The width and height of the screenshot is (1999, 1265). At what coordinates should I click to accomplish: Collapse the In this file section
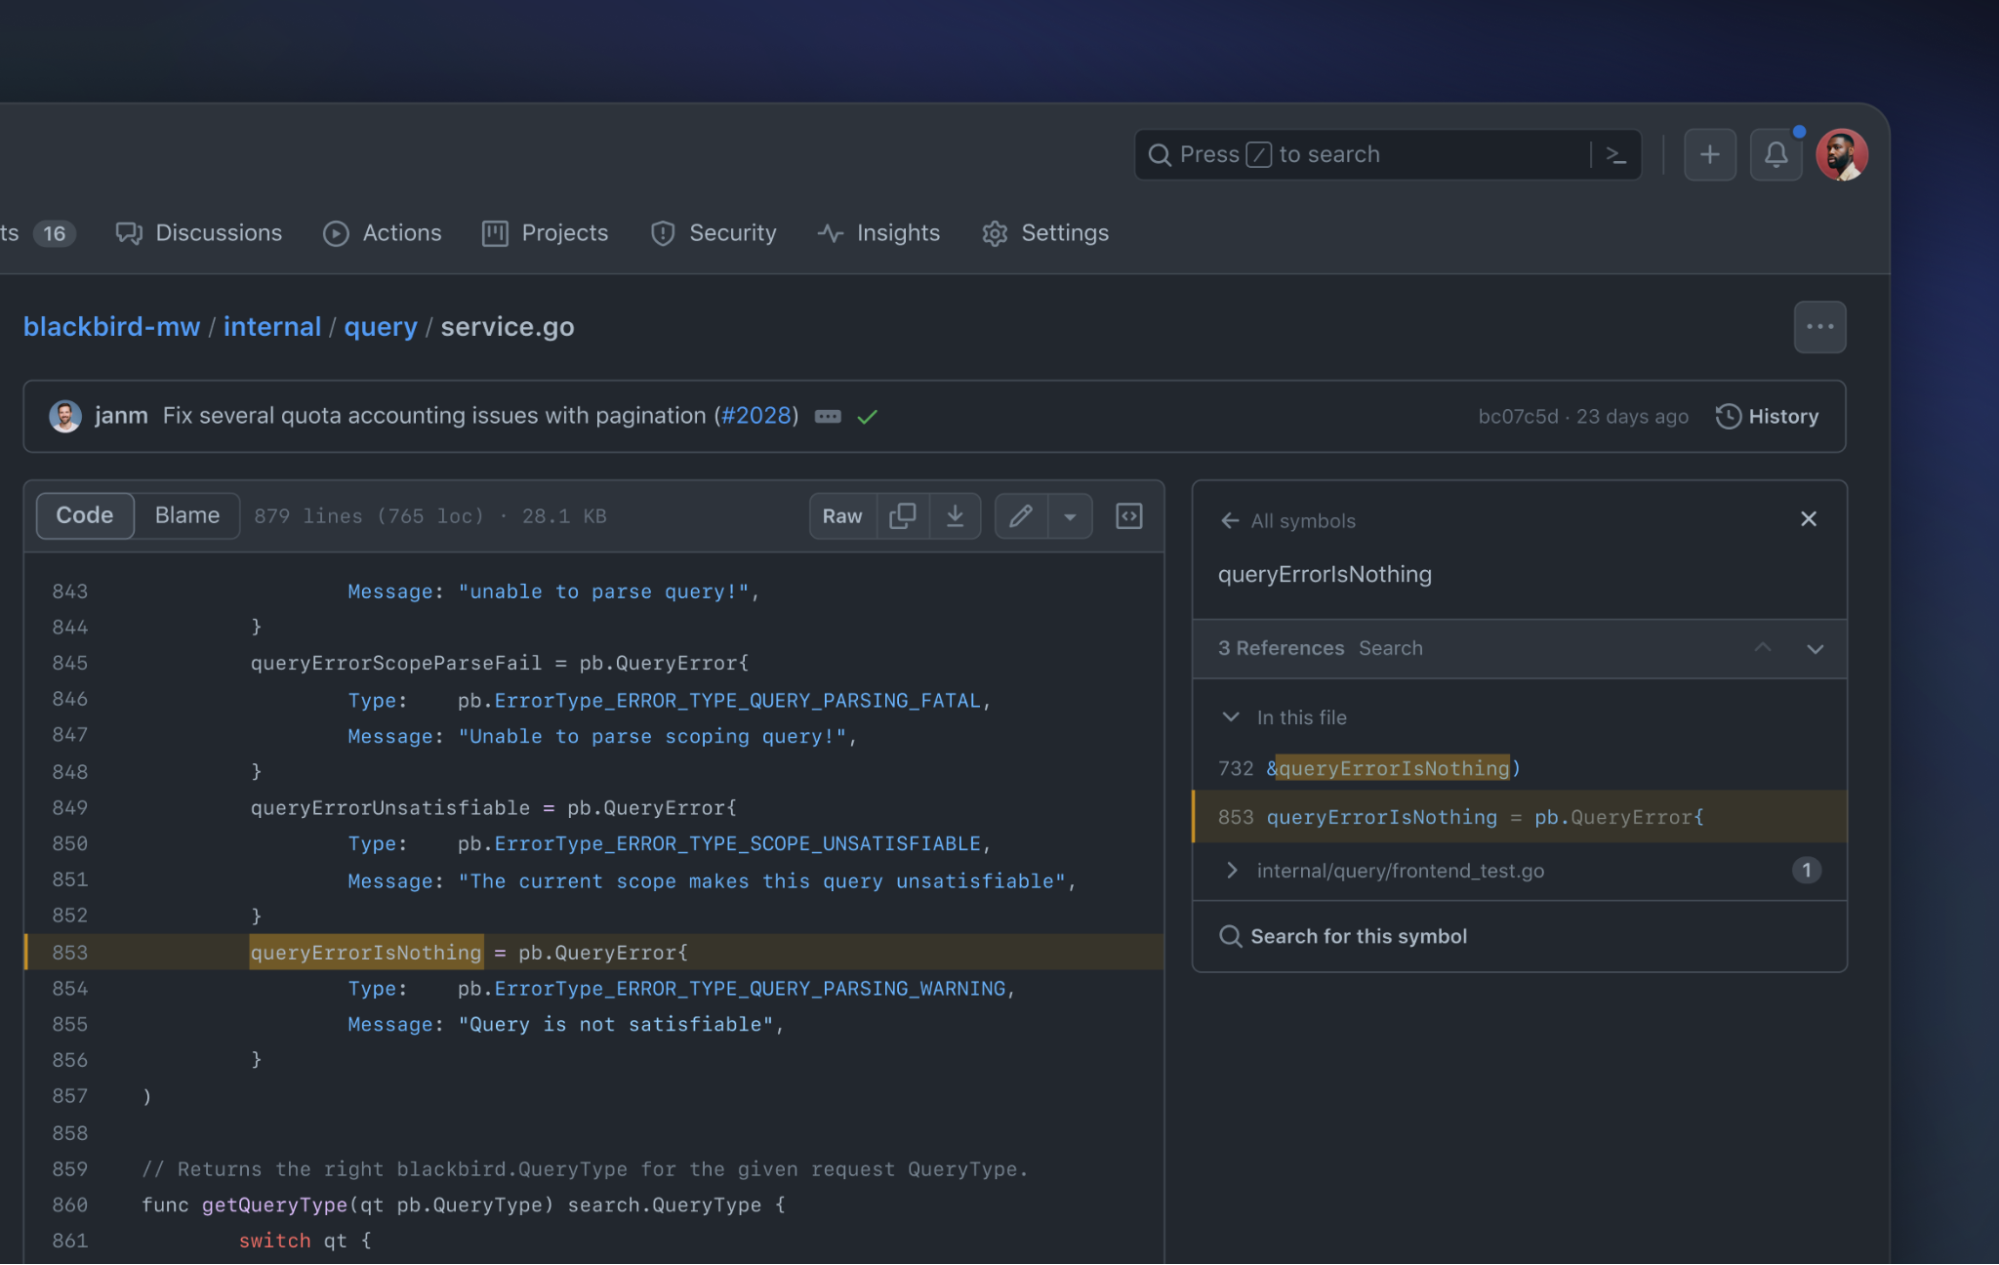click(1231, 717)
